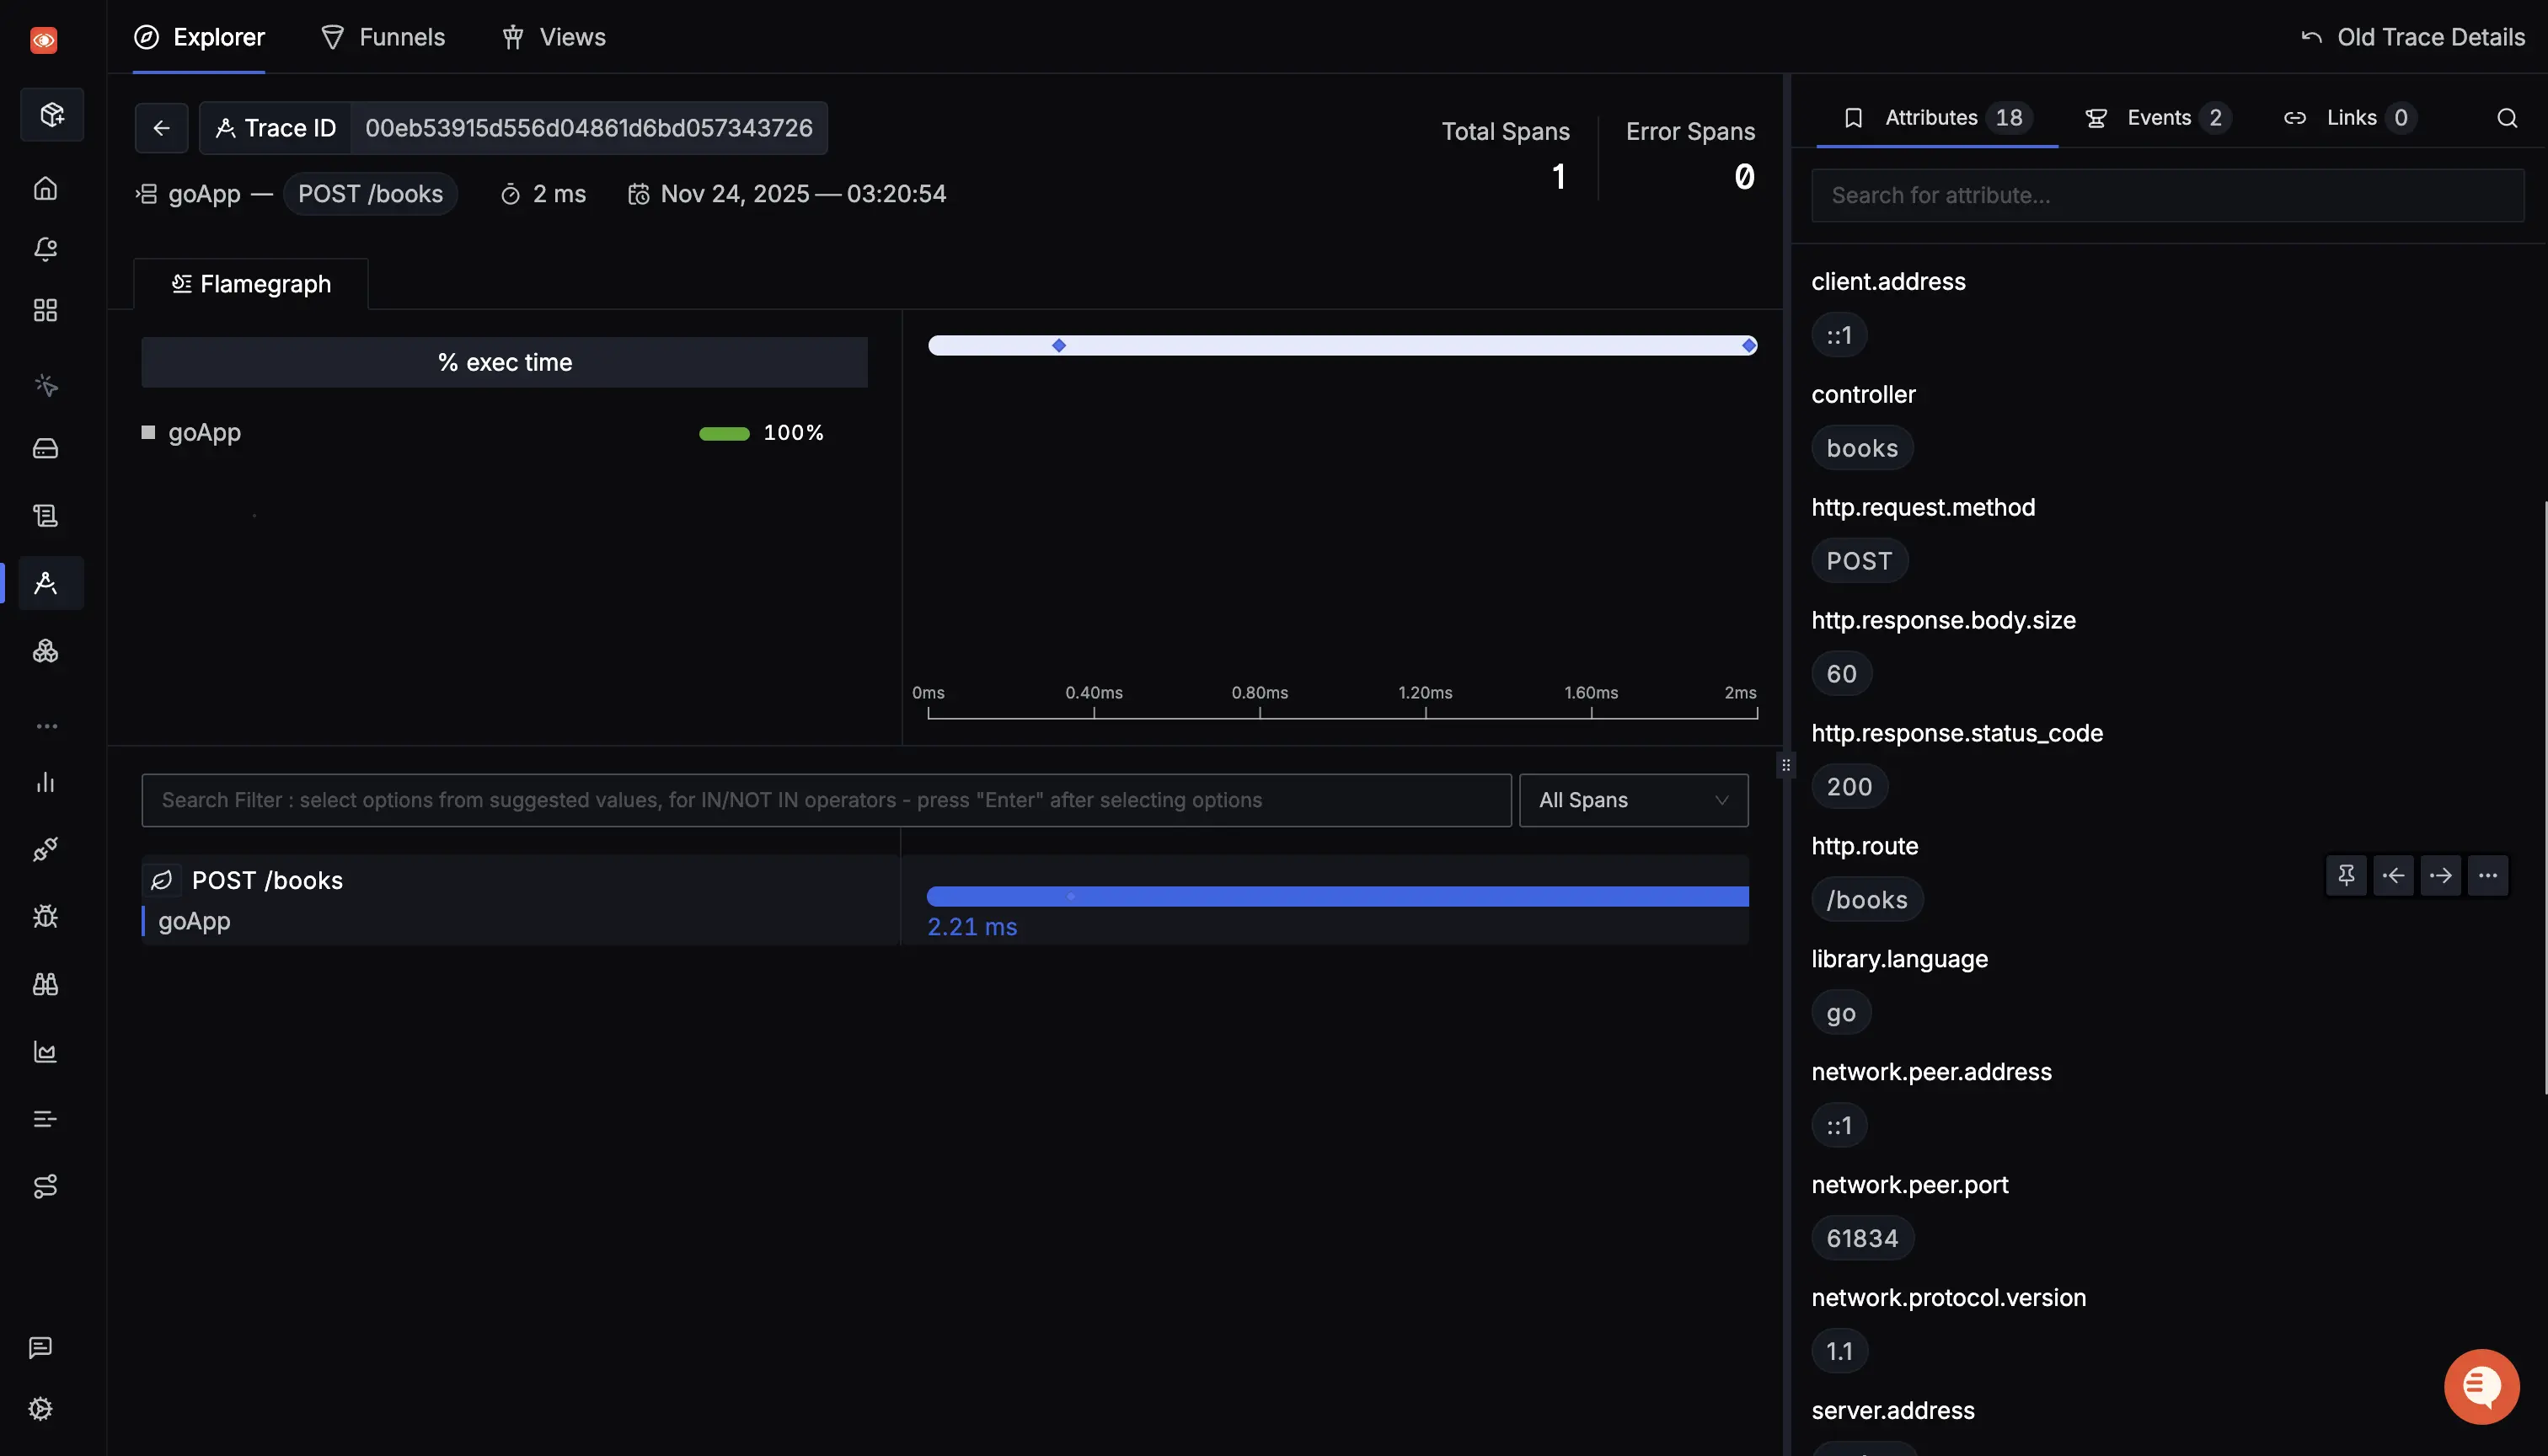Click the search icon in attributes panel
Viewport: 2548px width, 1456px height.
pos(2506,118)
